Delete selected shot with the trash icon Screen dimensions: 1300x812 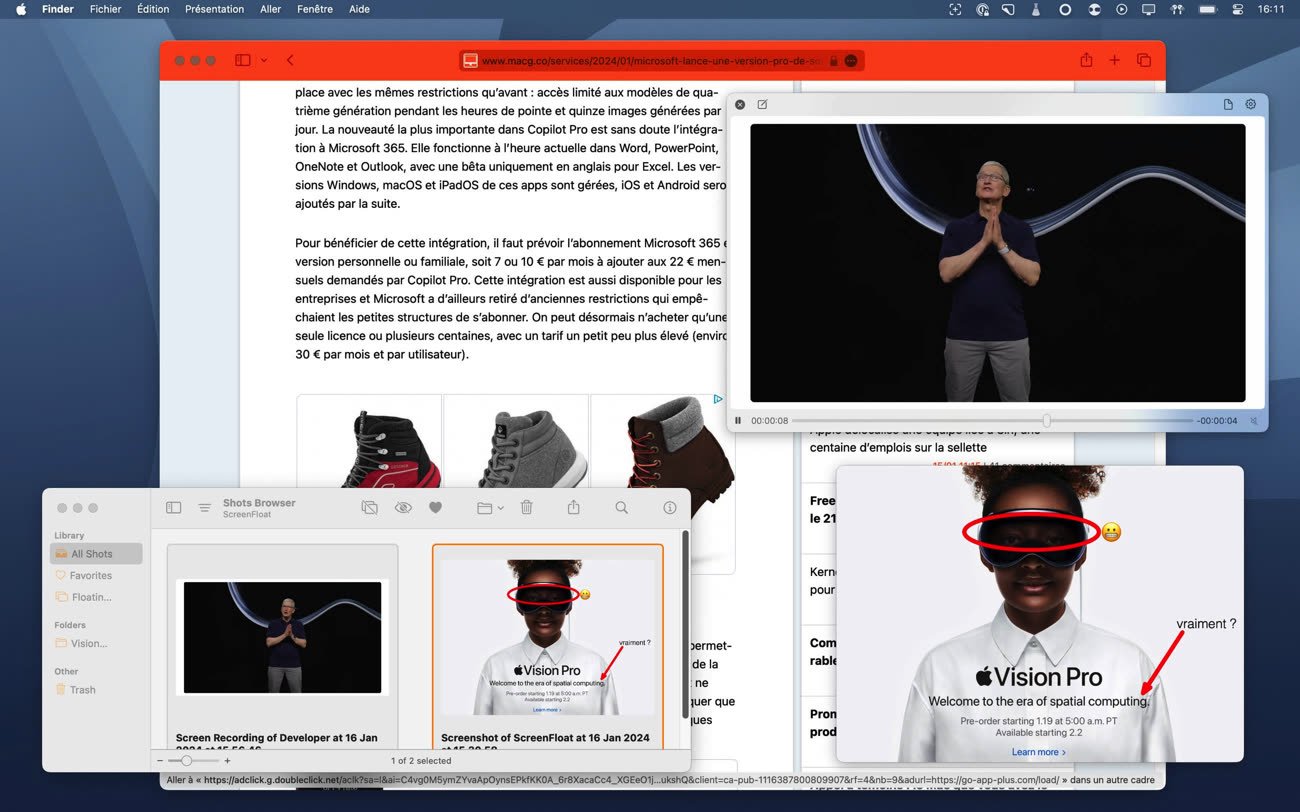[x=527, y=508]
